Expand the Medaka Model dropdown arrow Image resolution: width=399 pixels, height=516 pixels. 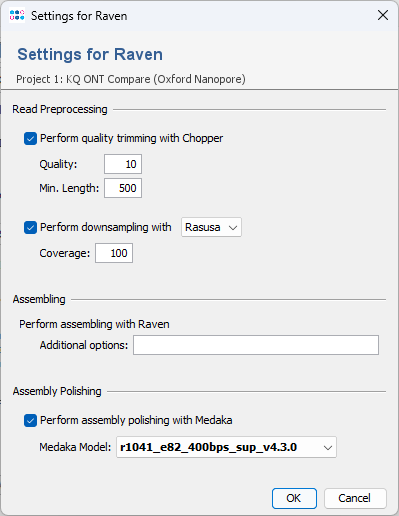328,447
